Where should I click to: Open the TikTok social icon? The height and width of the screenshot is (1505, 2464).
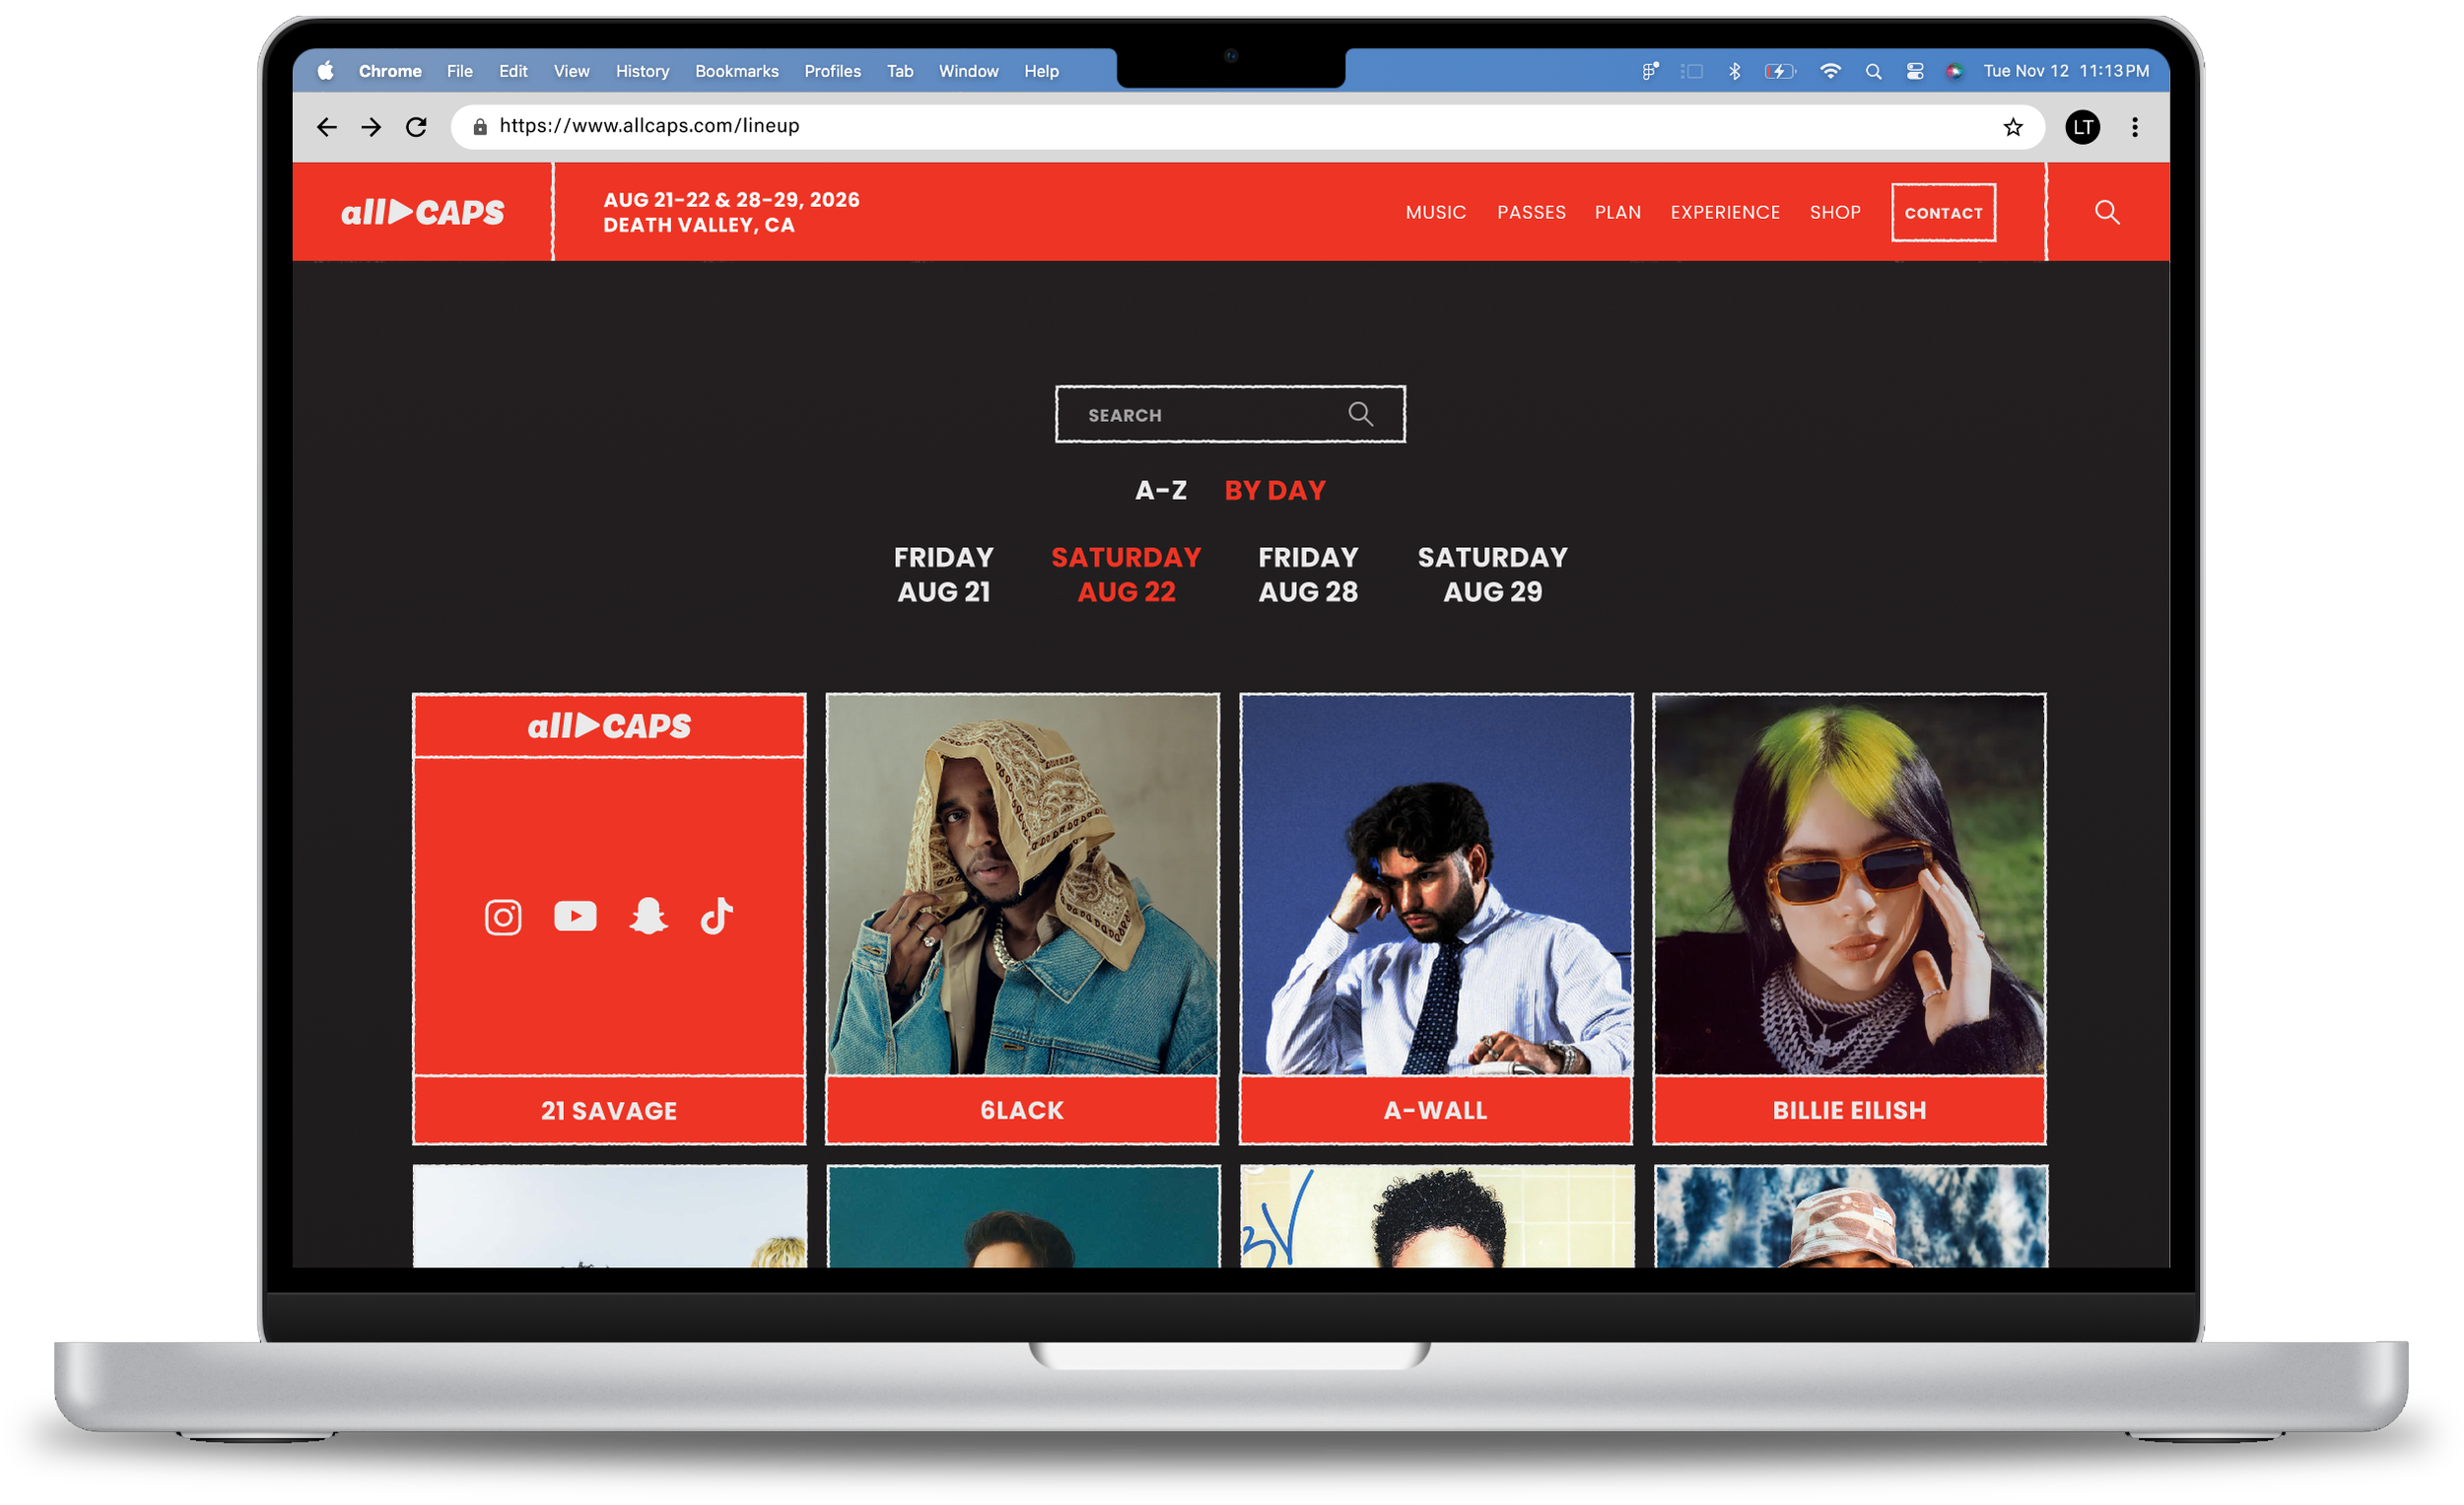716,915
